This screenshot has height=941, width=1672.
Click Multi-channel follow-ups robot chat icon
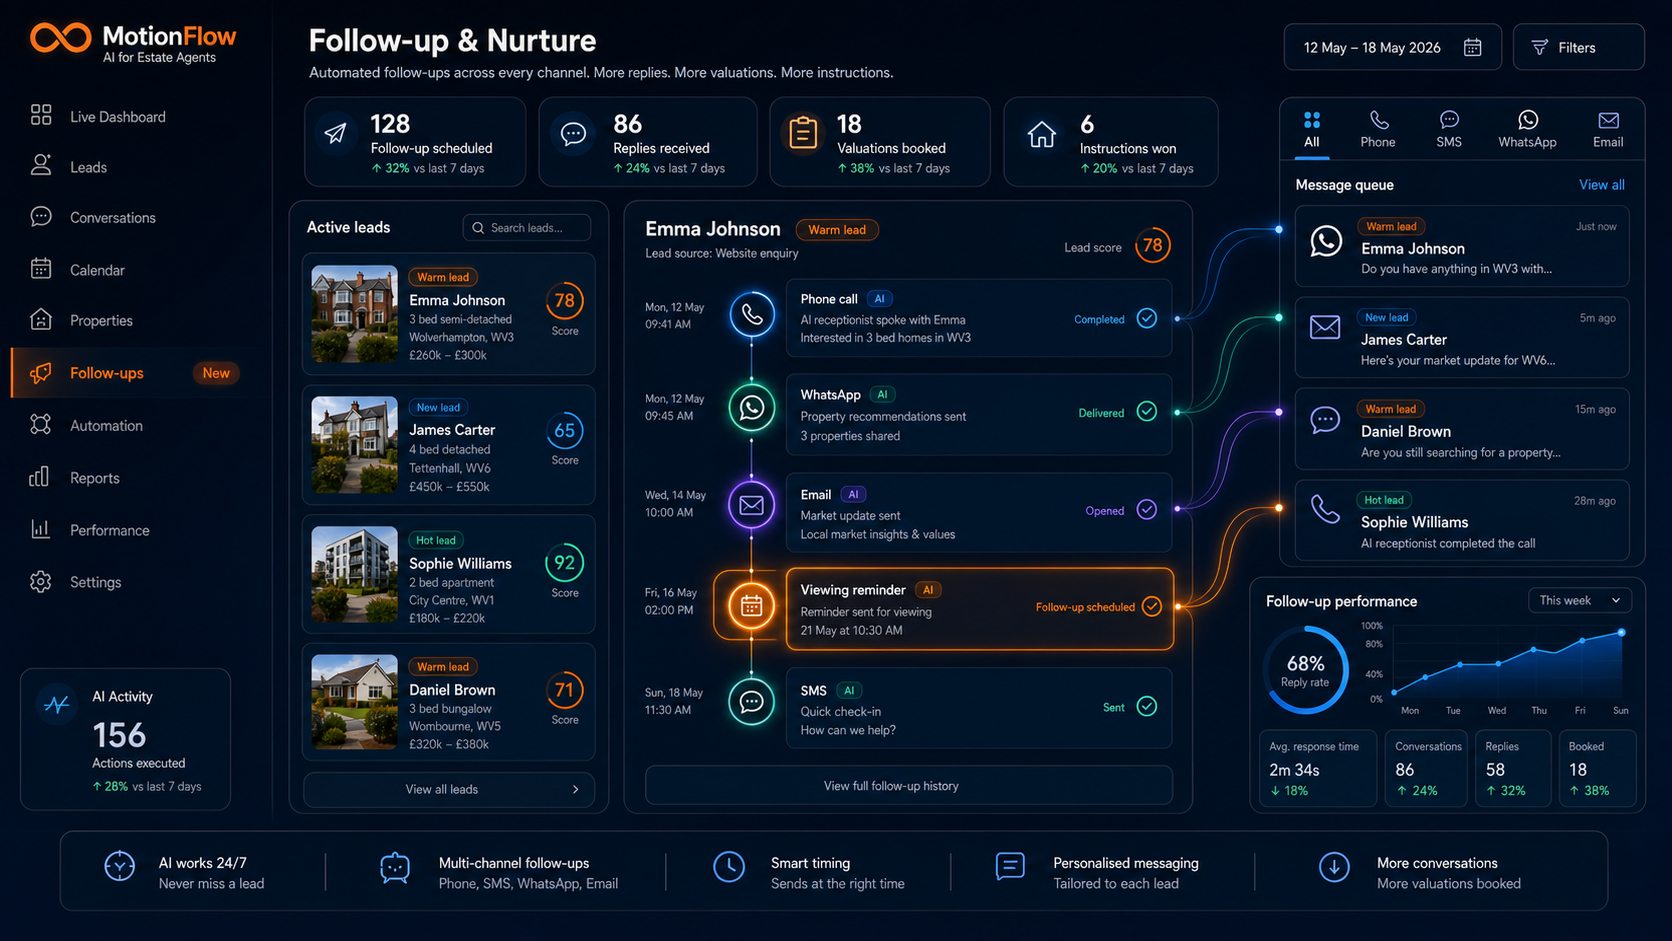[395, 867]
